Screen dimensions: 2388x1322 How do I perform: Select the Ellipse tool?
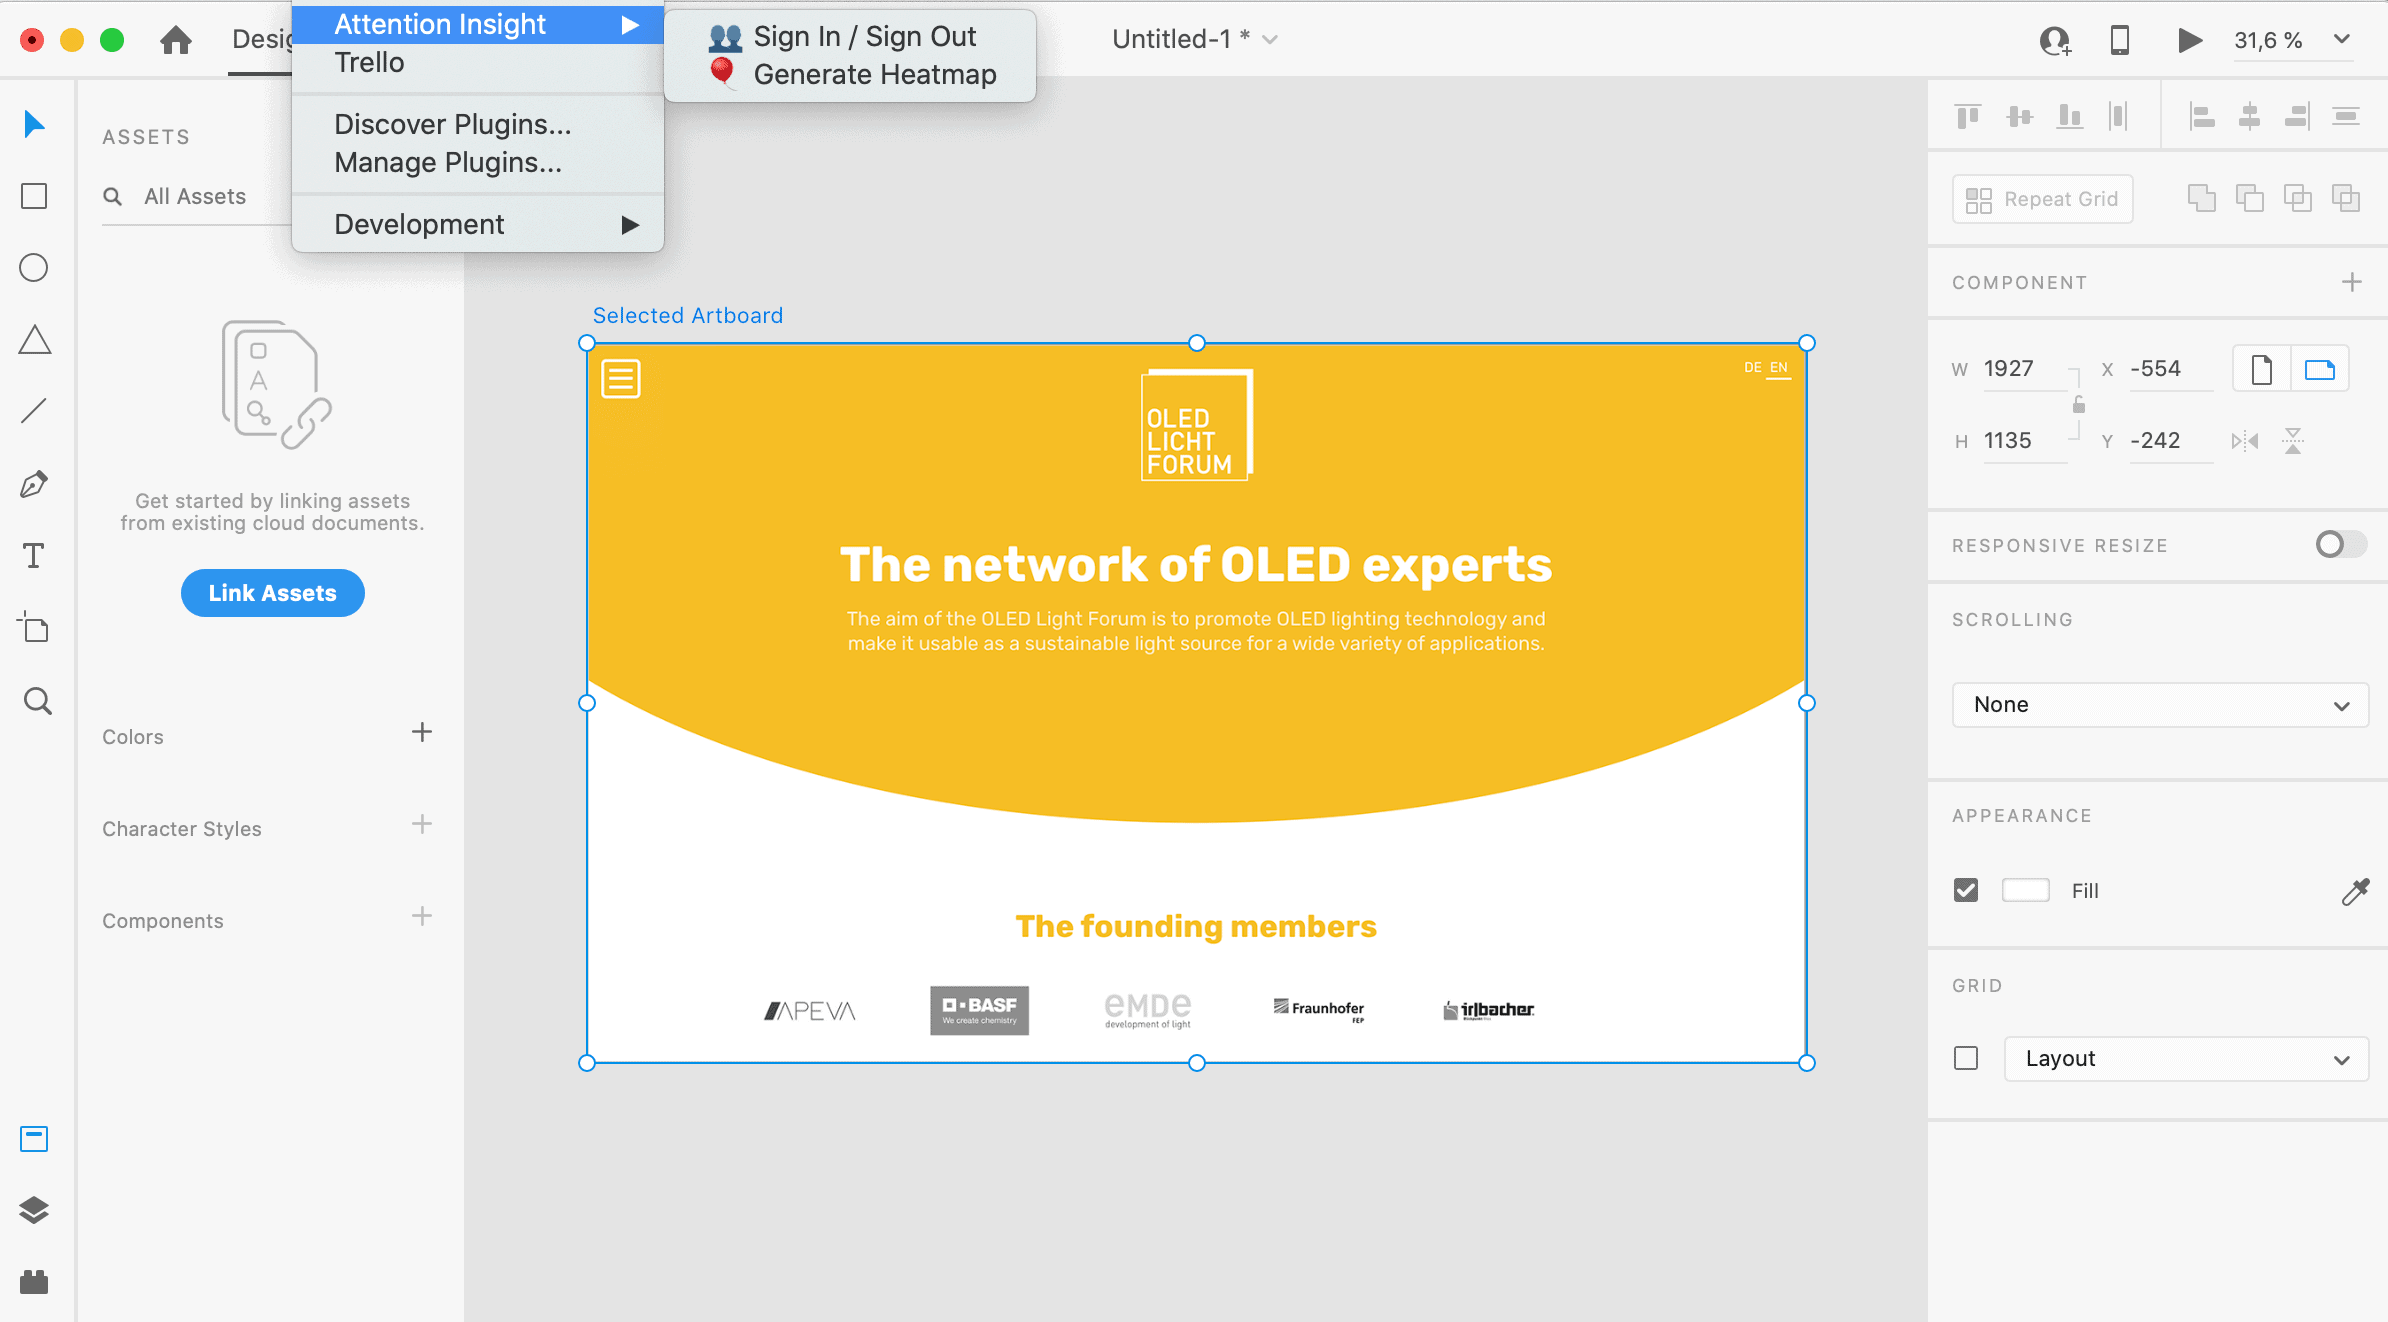33,268
